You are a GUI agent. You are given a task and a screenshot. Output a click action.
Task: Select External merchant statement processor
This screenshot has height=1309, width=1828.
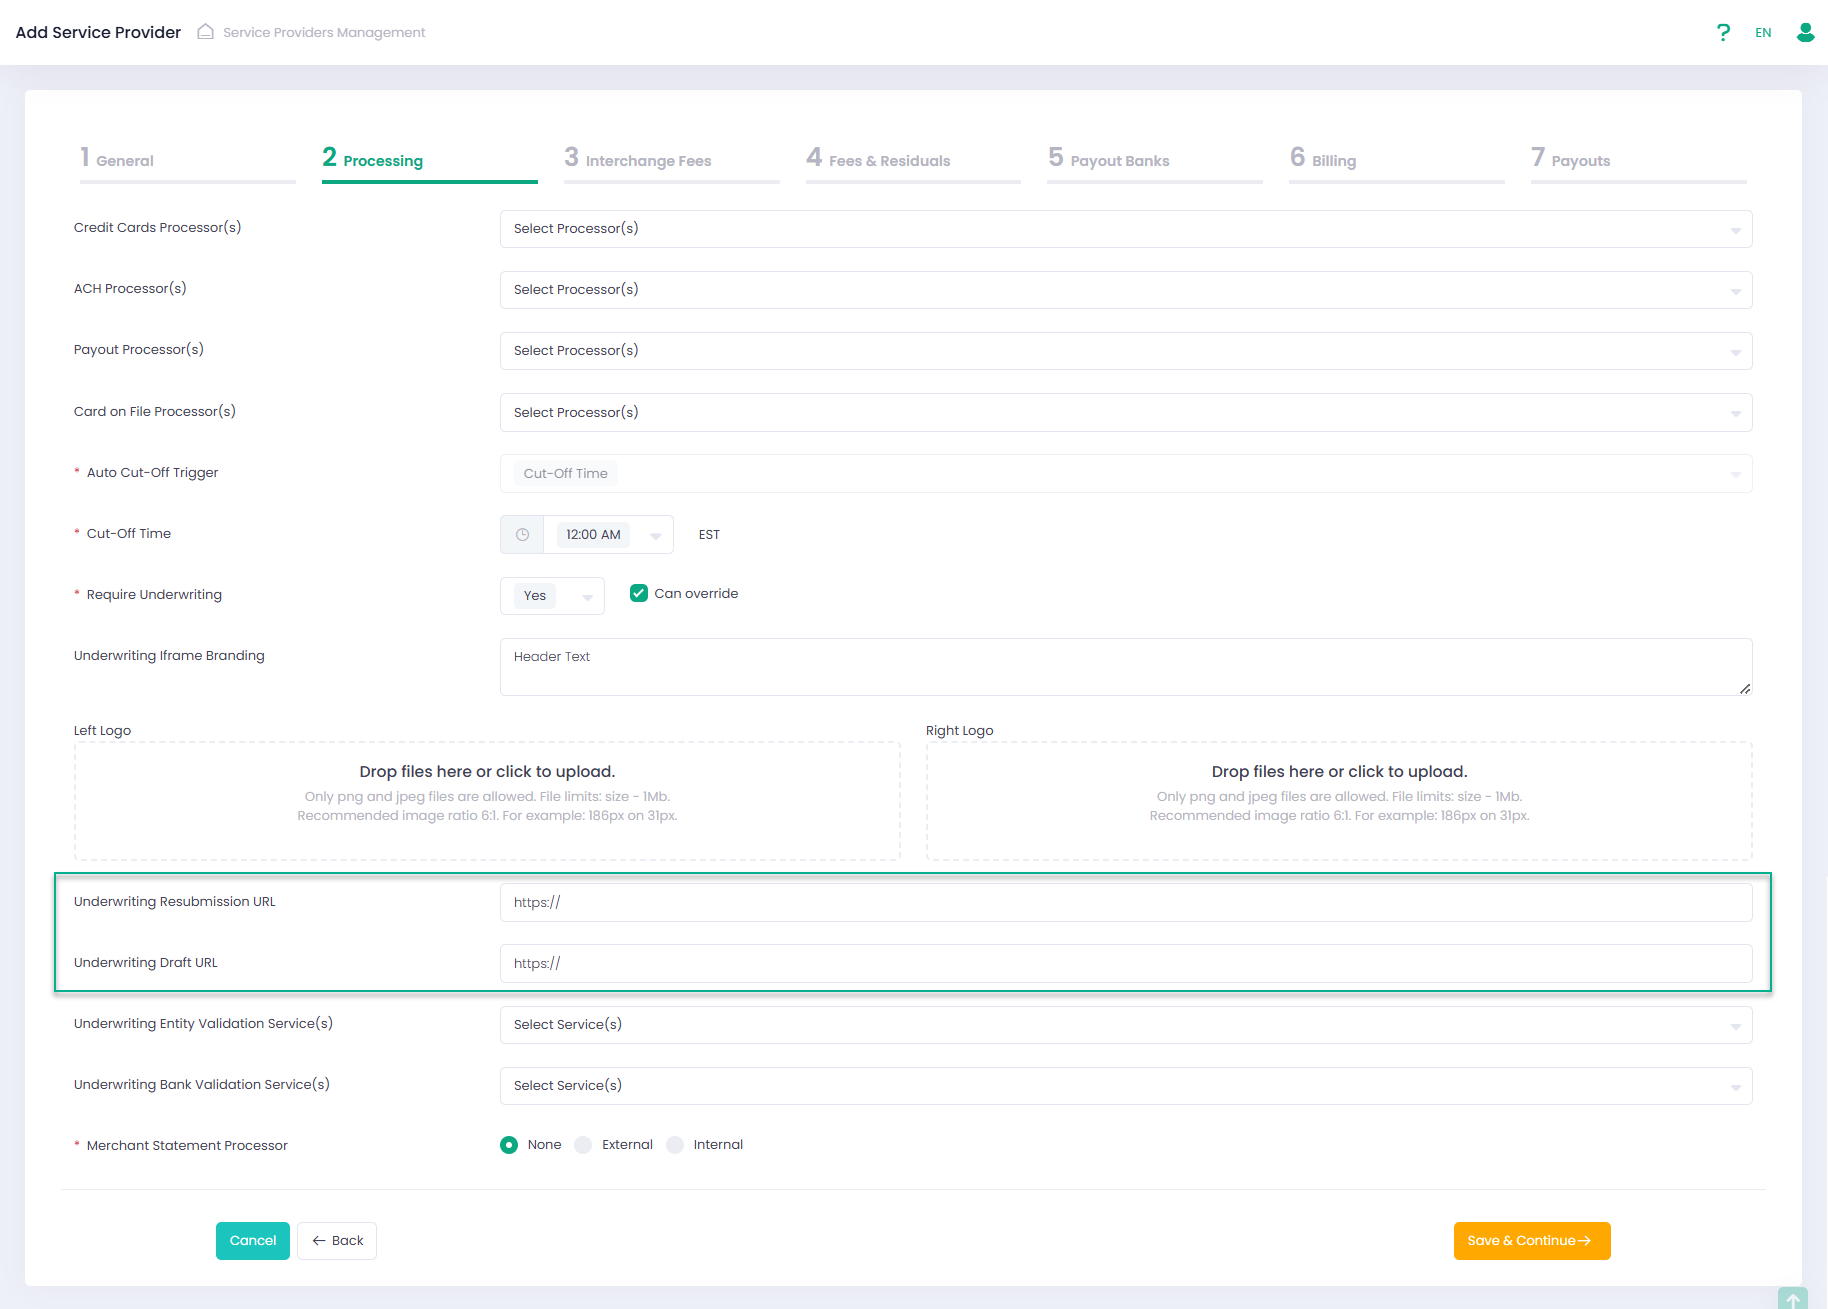tap(584, 1145)
